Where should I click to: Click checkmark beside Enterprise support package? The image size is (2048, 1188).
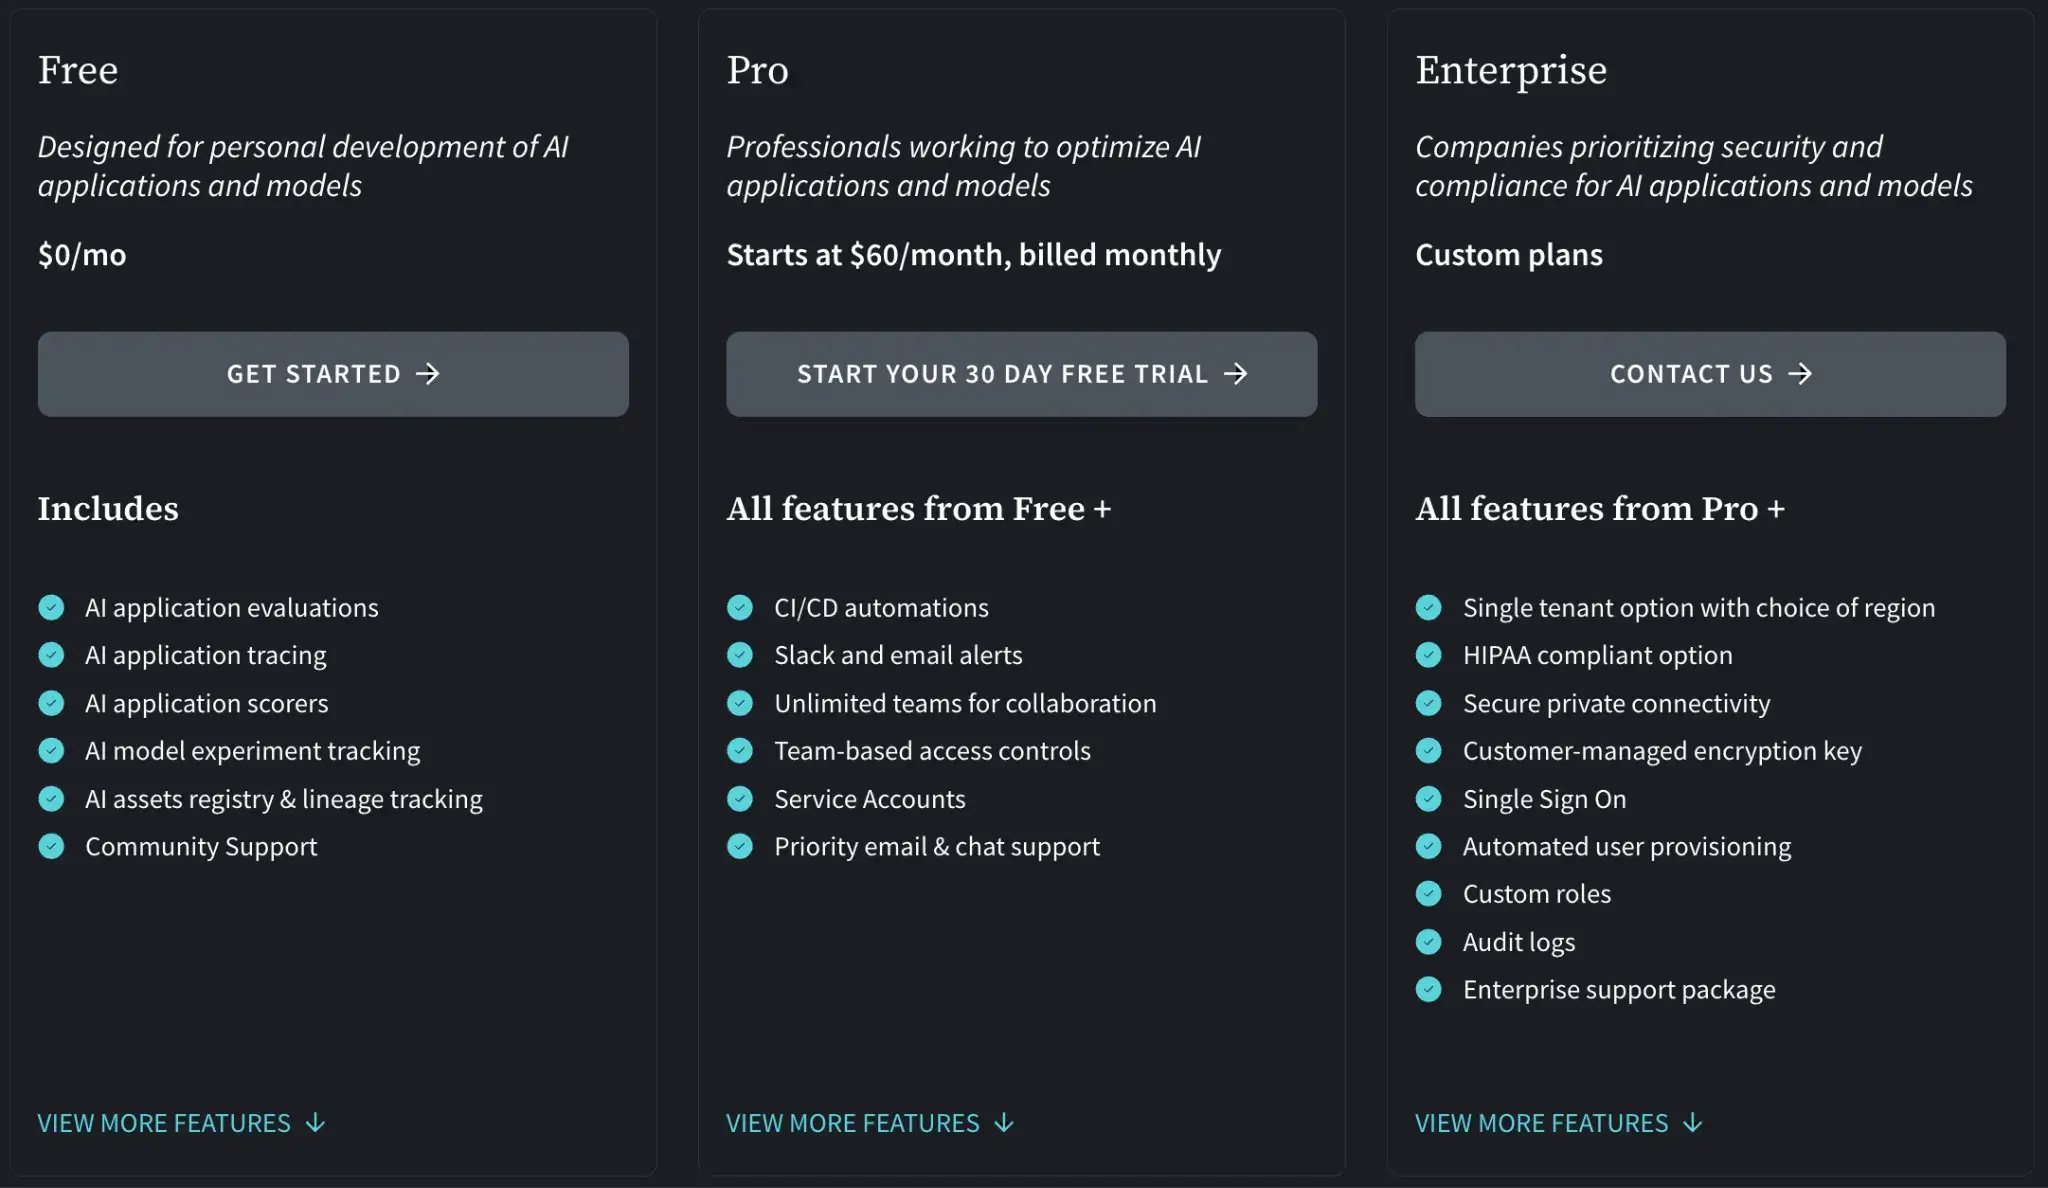[1429, 990]
